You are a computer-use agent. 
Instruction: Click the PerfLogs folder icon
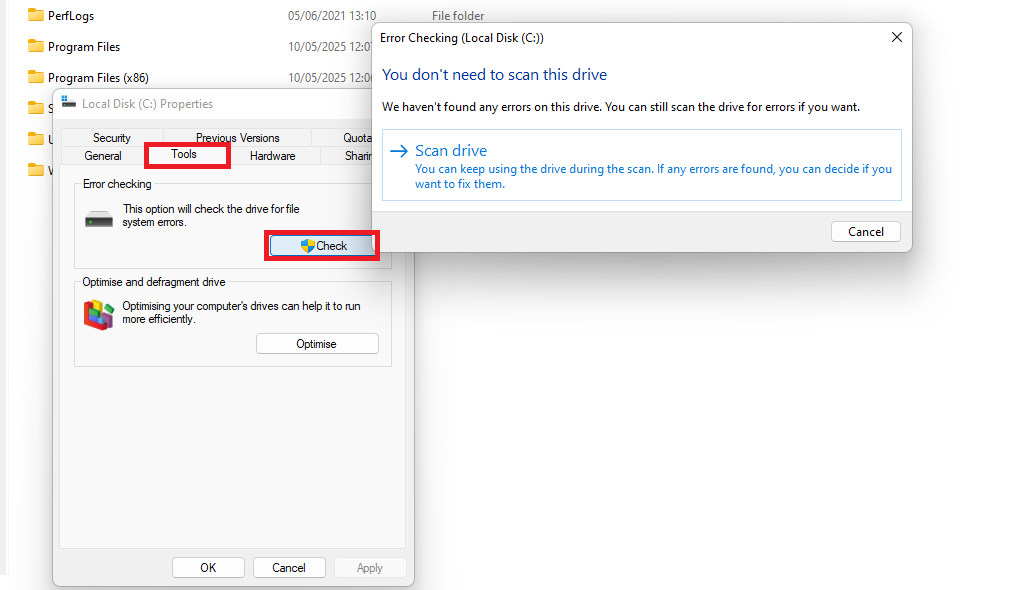[36, 15]
